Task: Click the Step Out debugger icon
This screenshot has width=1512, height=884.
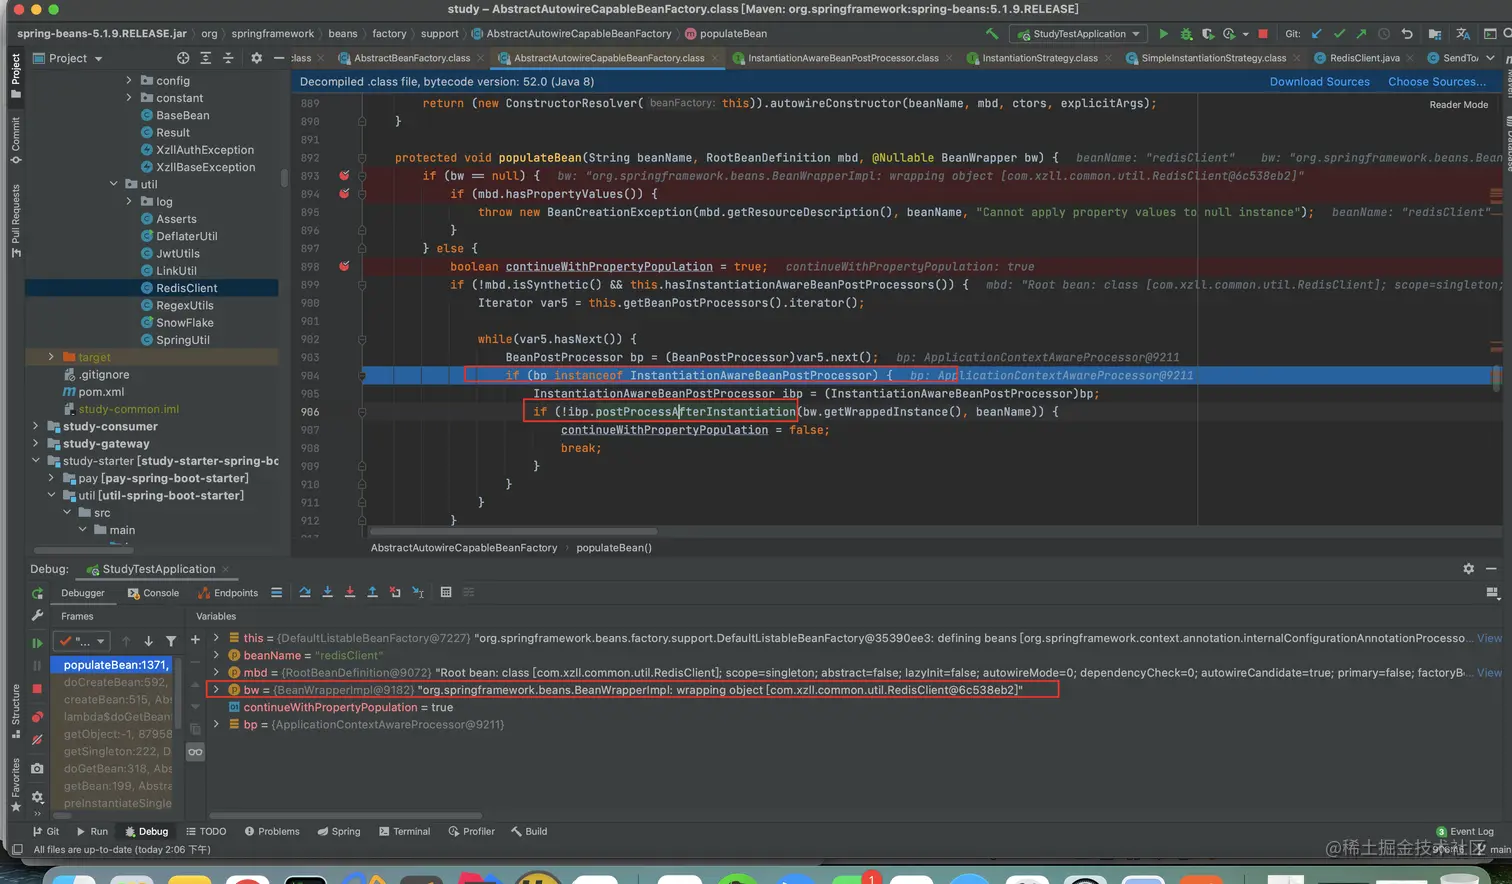Action: tap(372, 593)
